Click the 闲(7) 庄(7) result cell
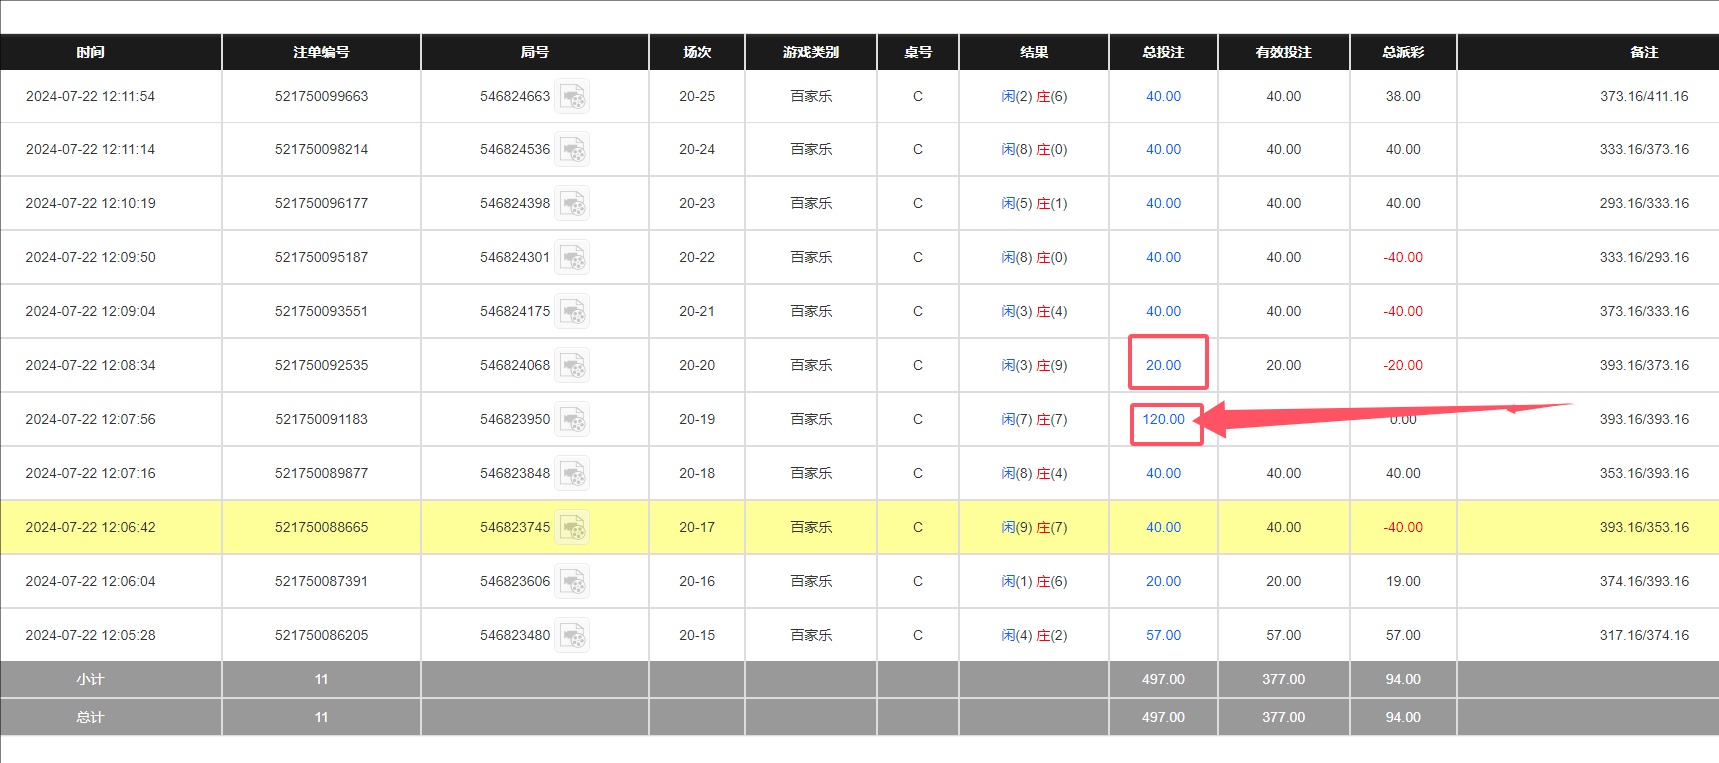This screenshot has height=763, width=1719. pos(1034,420)
